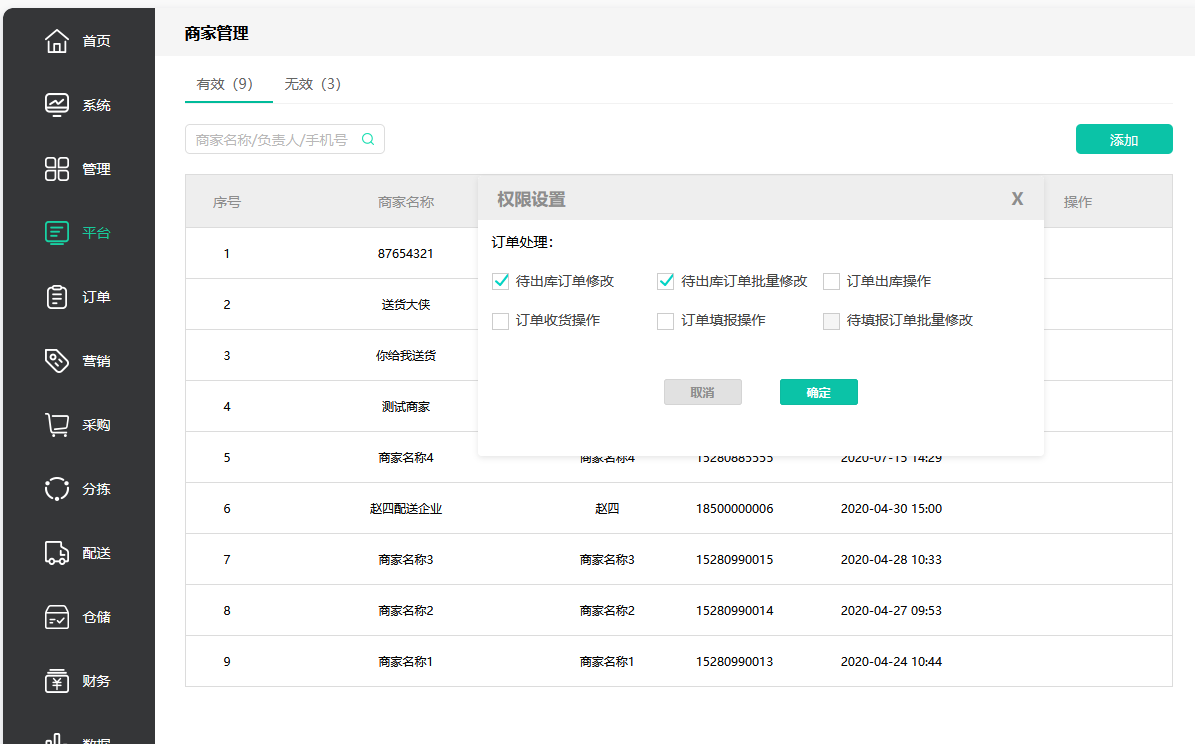Open the 首页 home page via sidebar icon
1195x744 pixels.
50,40
